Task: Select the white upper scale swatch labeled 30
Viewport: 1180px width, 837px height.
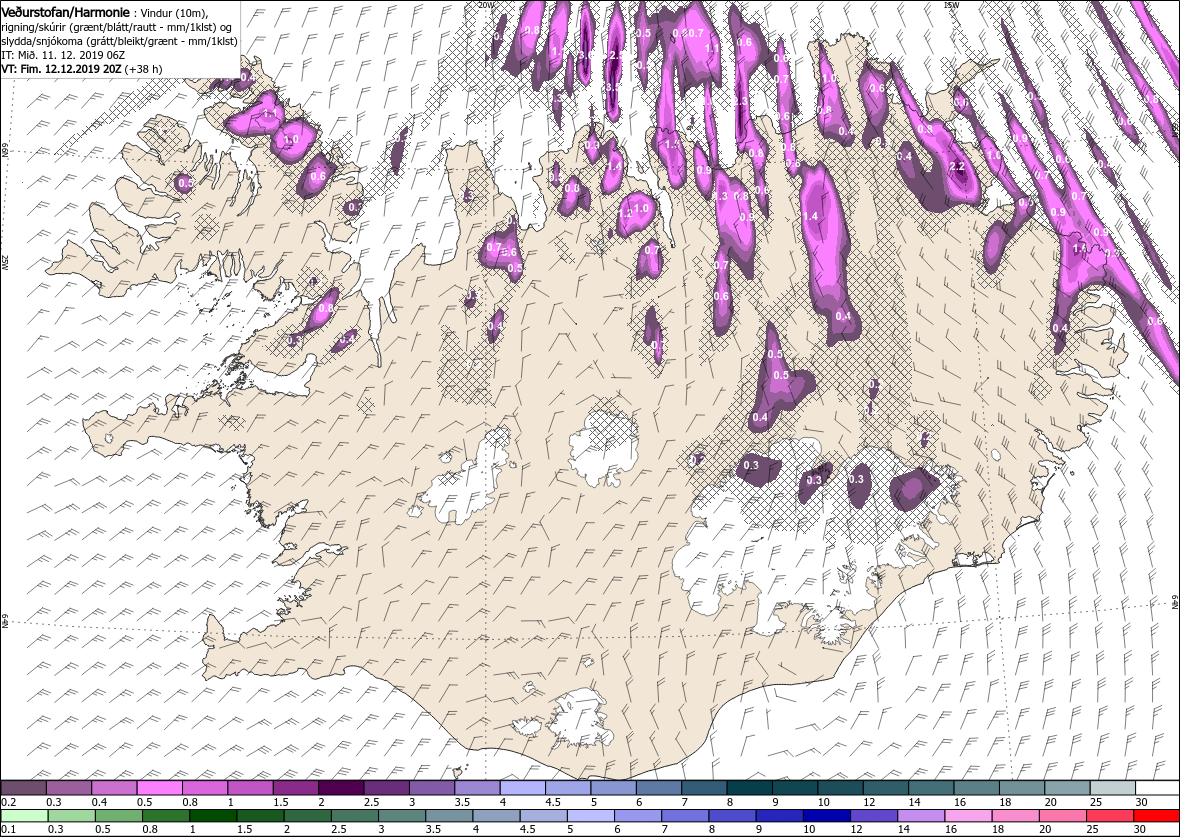Action: click(x=1157, y=787)
